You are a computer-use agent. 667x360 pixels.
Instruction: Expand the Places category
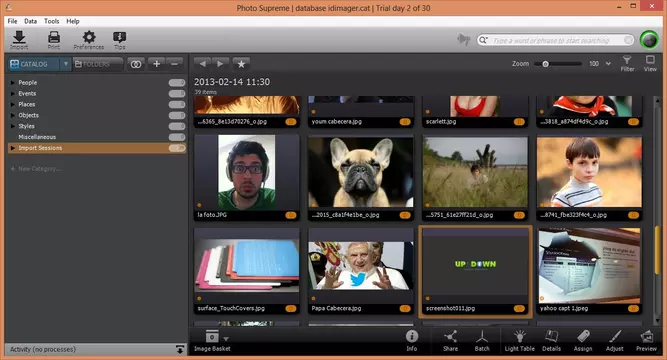(13, 104)
